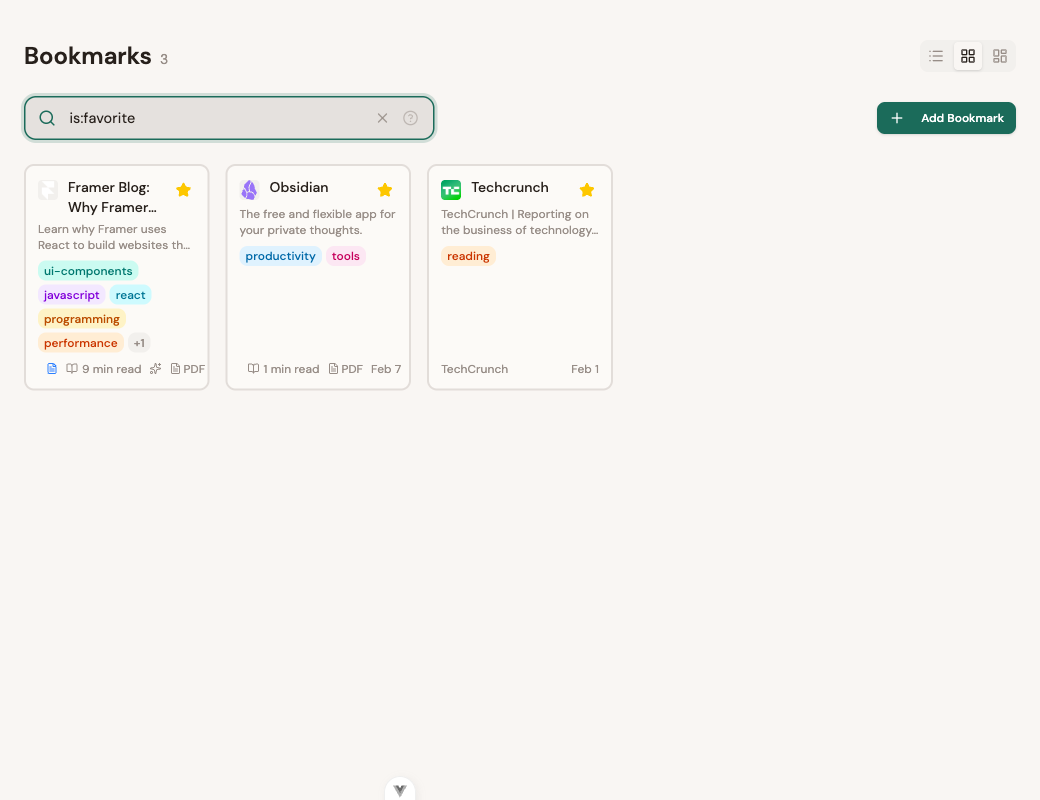Open the Obsidian bookmark title

[298, 187]
